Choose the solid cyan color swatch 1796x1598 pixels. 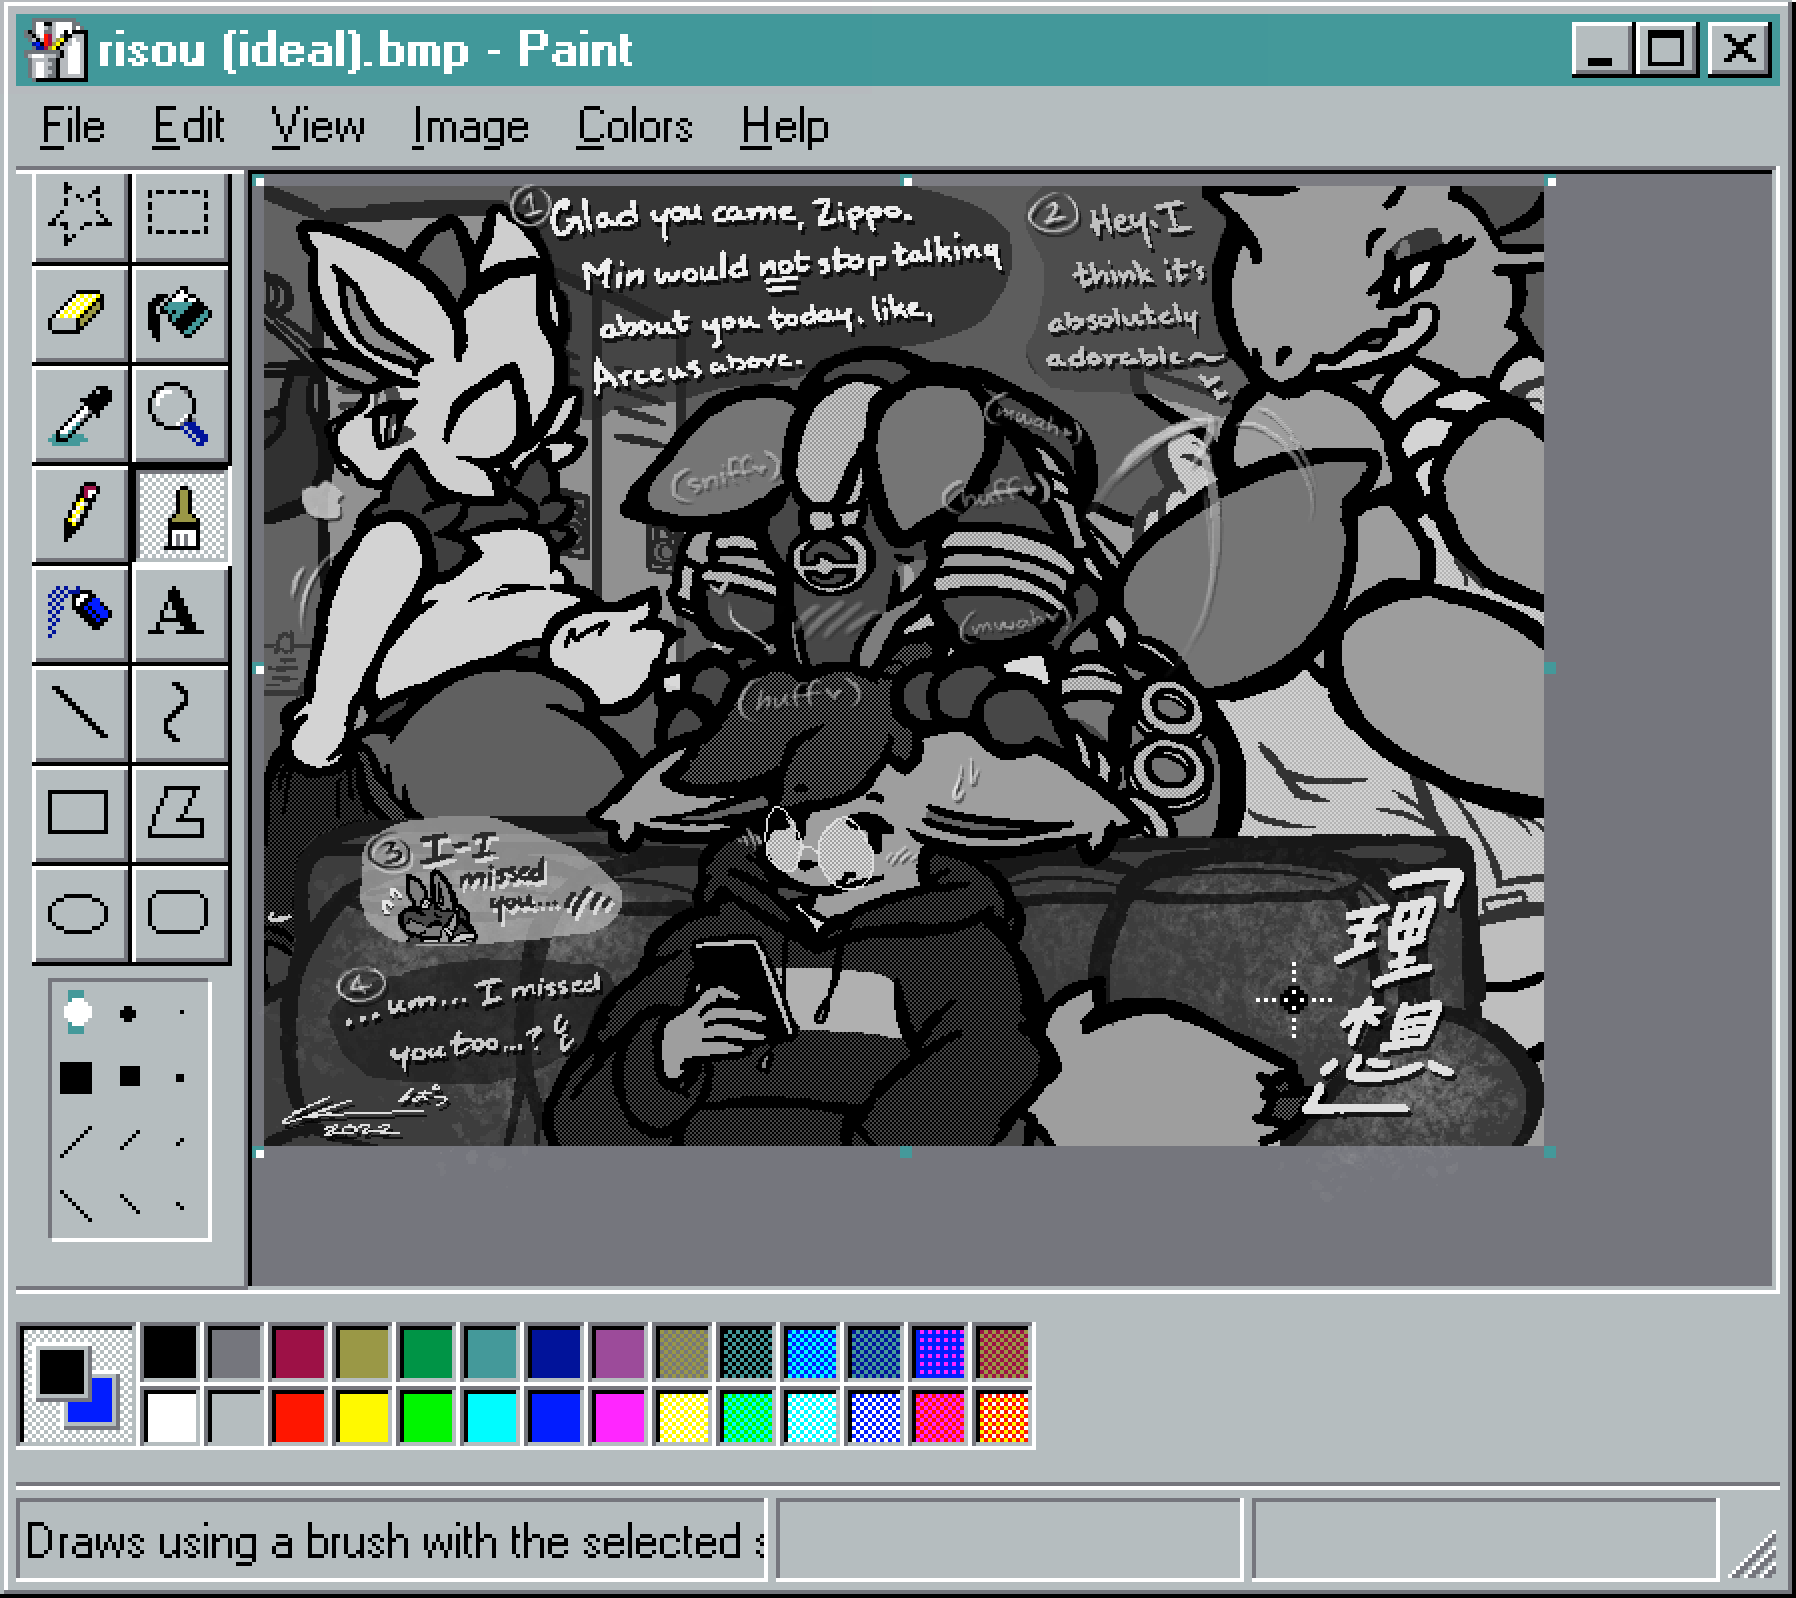491,1416
